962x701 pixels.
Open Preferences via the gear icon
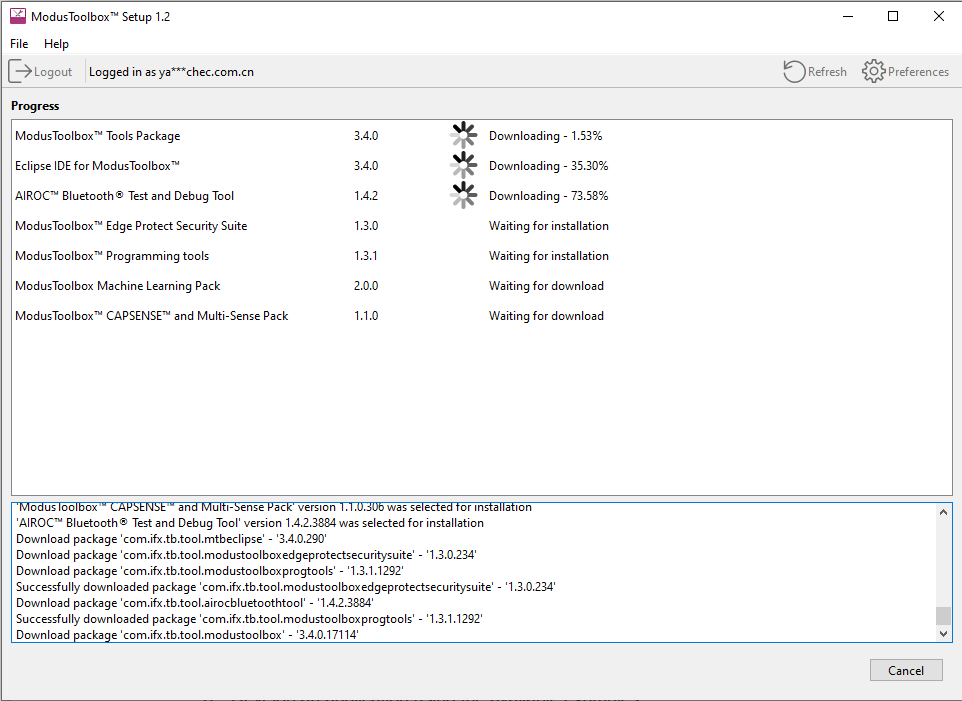tap(874, 71)
